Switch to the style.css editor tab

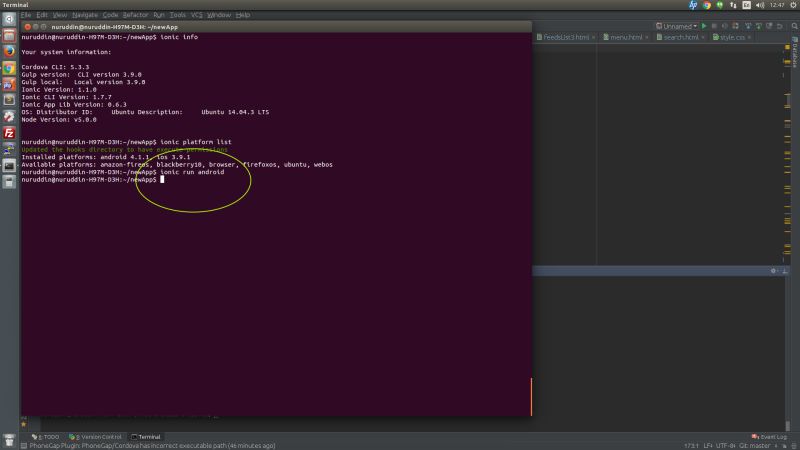coord(732,37)
